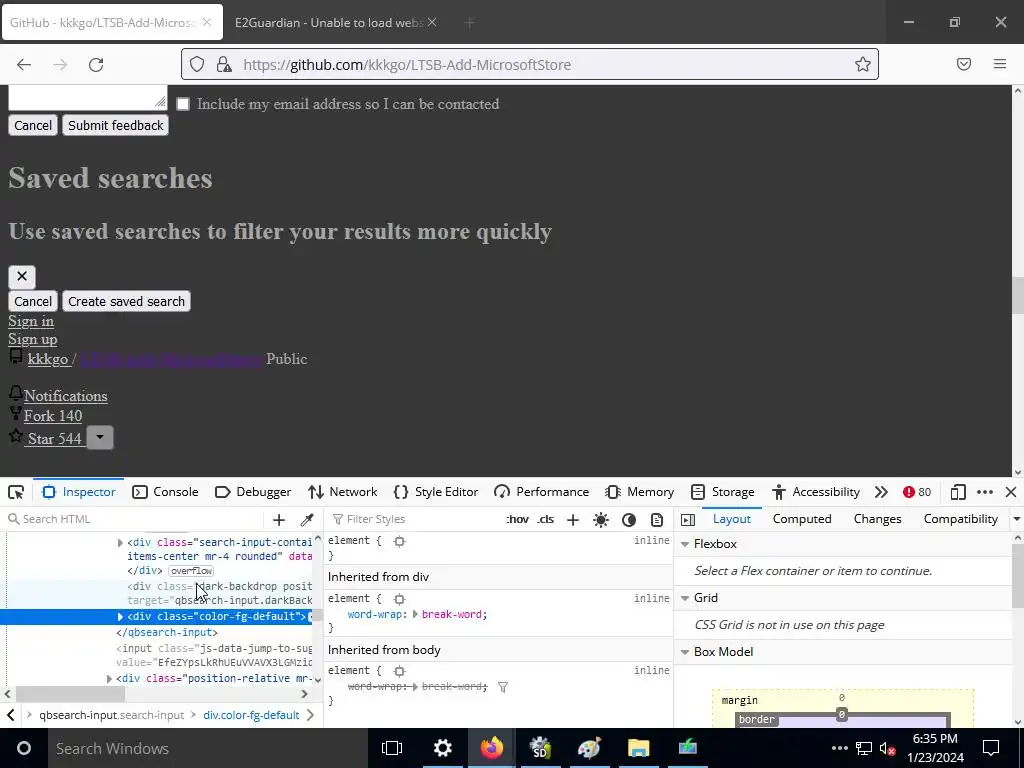
Task: Open Notifications link
Action: coord(65,396)
